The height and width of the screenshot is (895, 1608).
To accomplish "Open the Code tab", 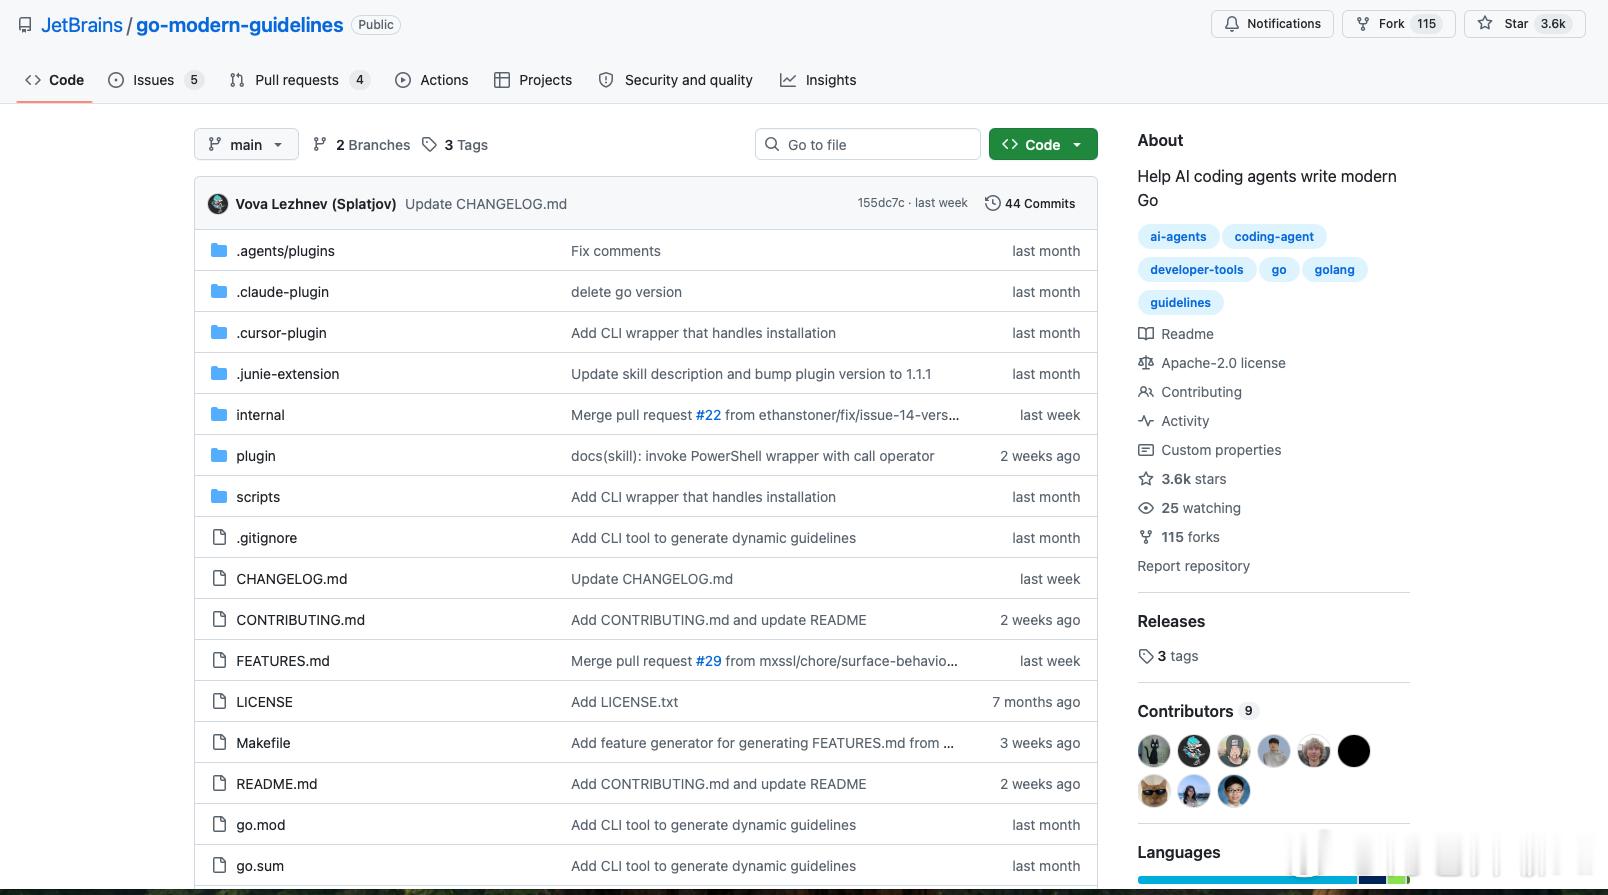I will point(55,80).
